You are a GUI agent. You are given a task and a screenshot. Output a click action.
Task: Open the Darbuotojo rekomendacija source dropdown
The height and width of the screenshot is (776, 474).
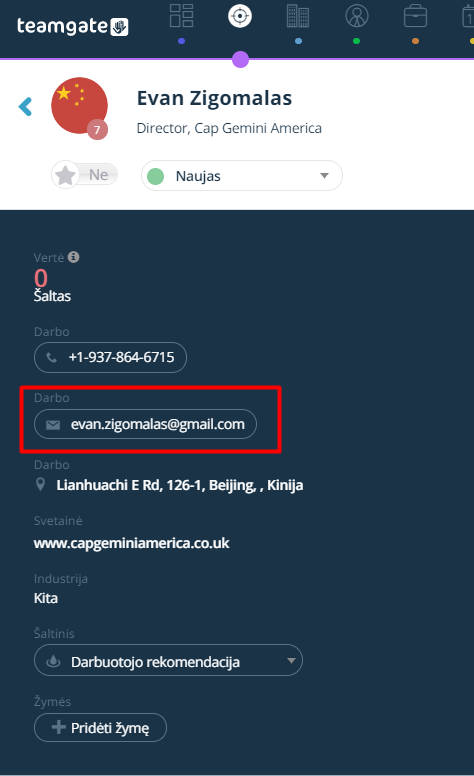[168, 660]
